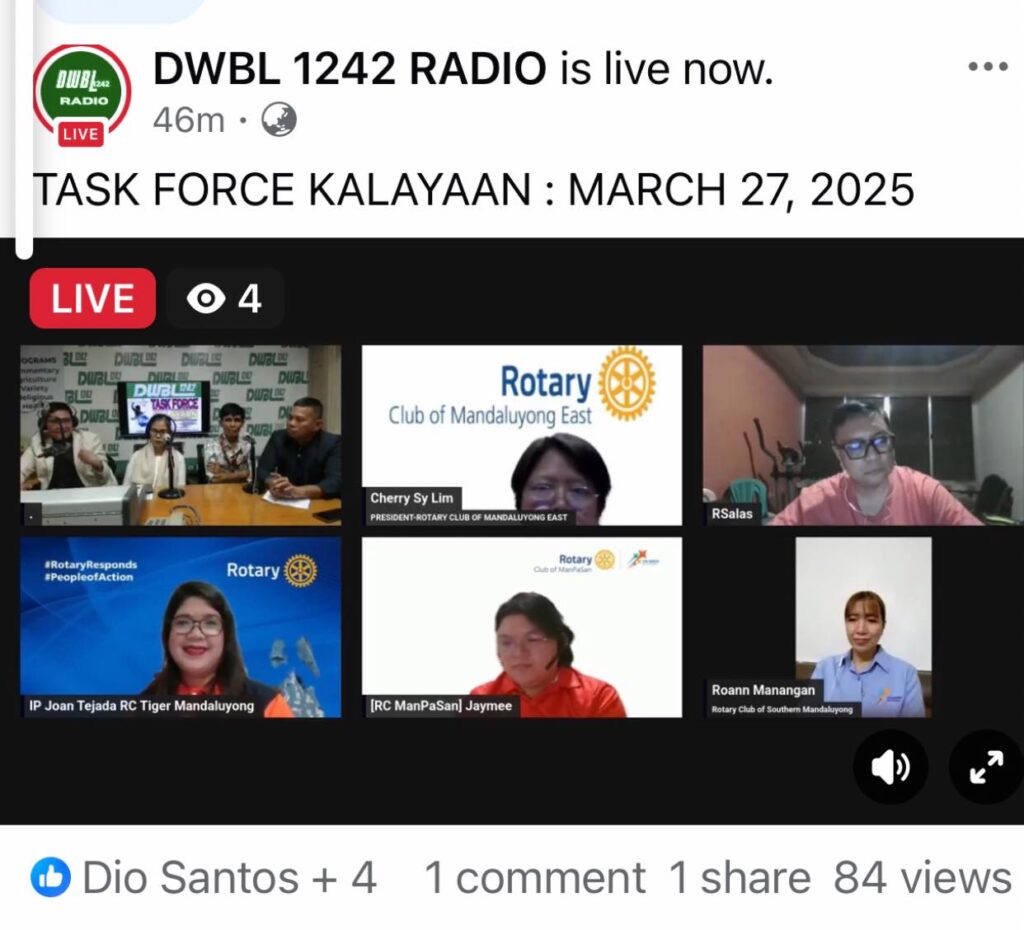Click the Roann Manangan name label
The width and height of the screenshot is (1024, 930).
click(x=763, y=690)
